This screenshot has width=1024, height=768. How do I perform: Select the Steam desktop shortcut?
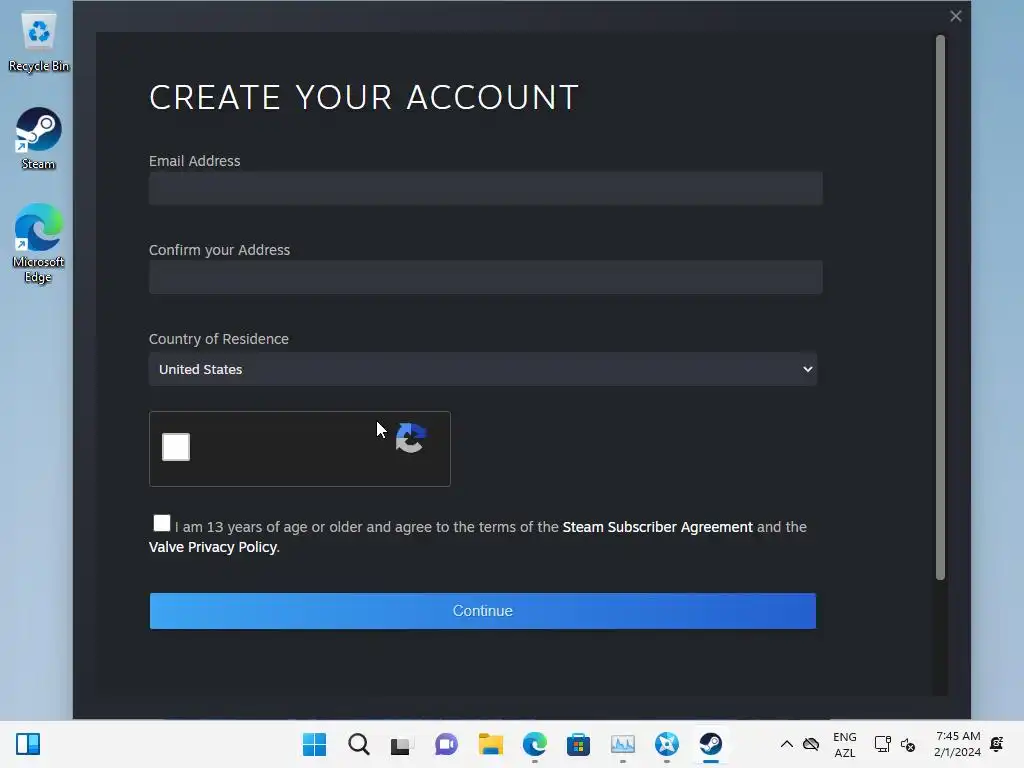(39, 139)
